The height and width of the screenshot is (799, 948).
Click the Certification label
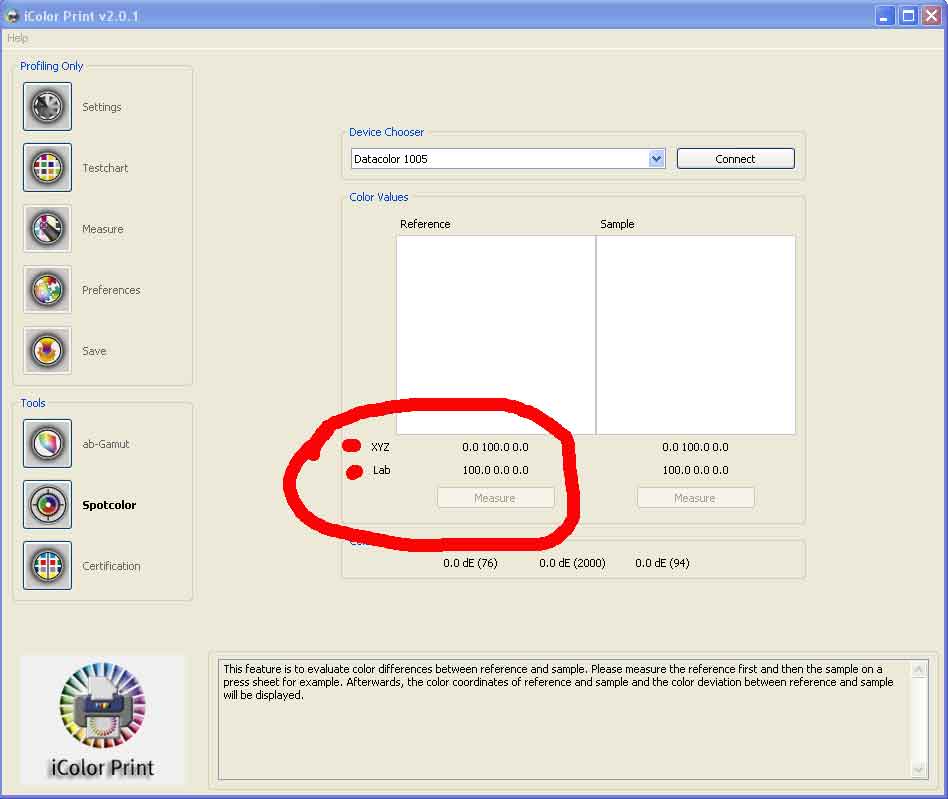[111, 566]
